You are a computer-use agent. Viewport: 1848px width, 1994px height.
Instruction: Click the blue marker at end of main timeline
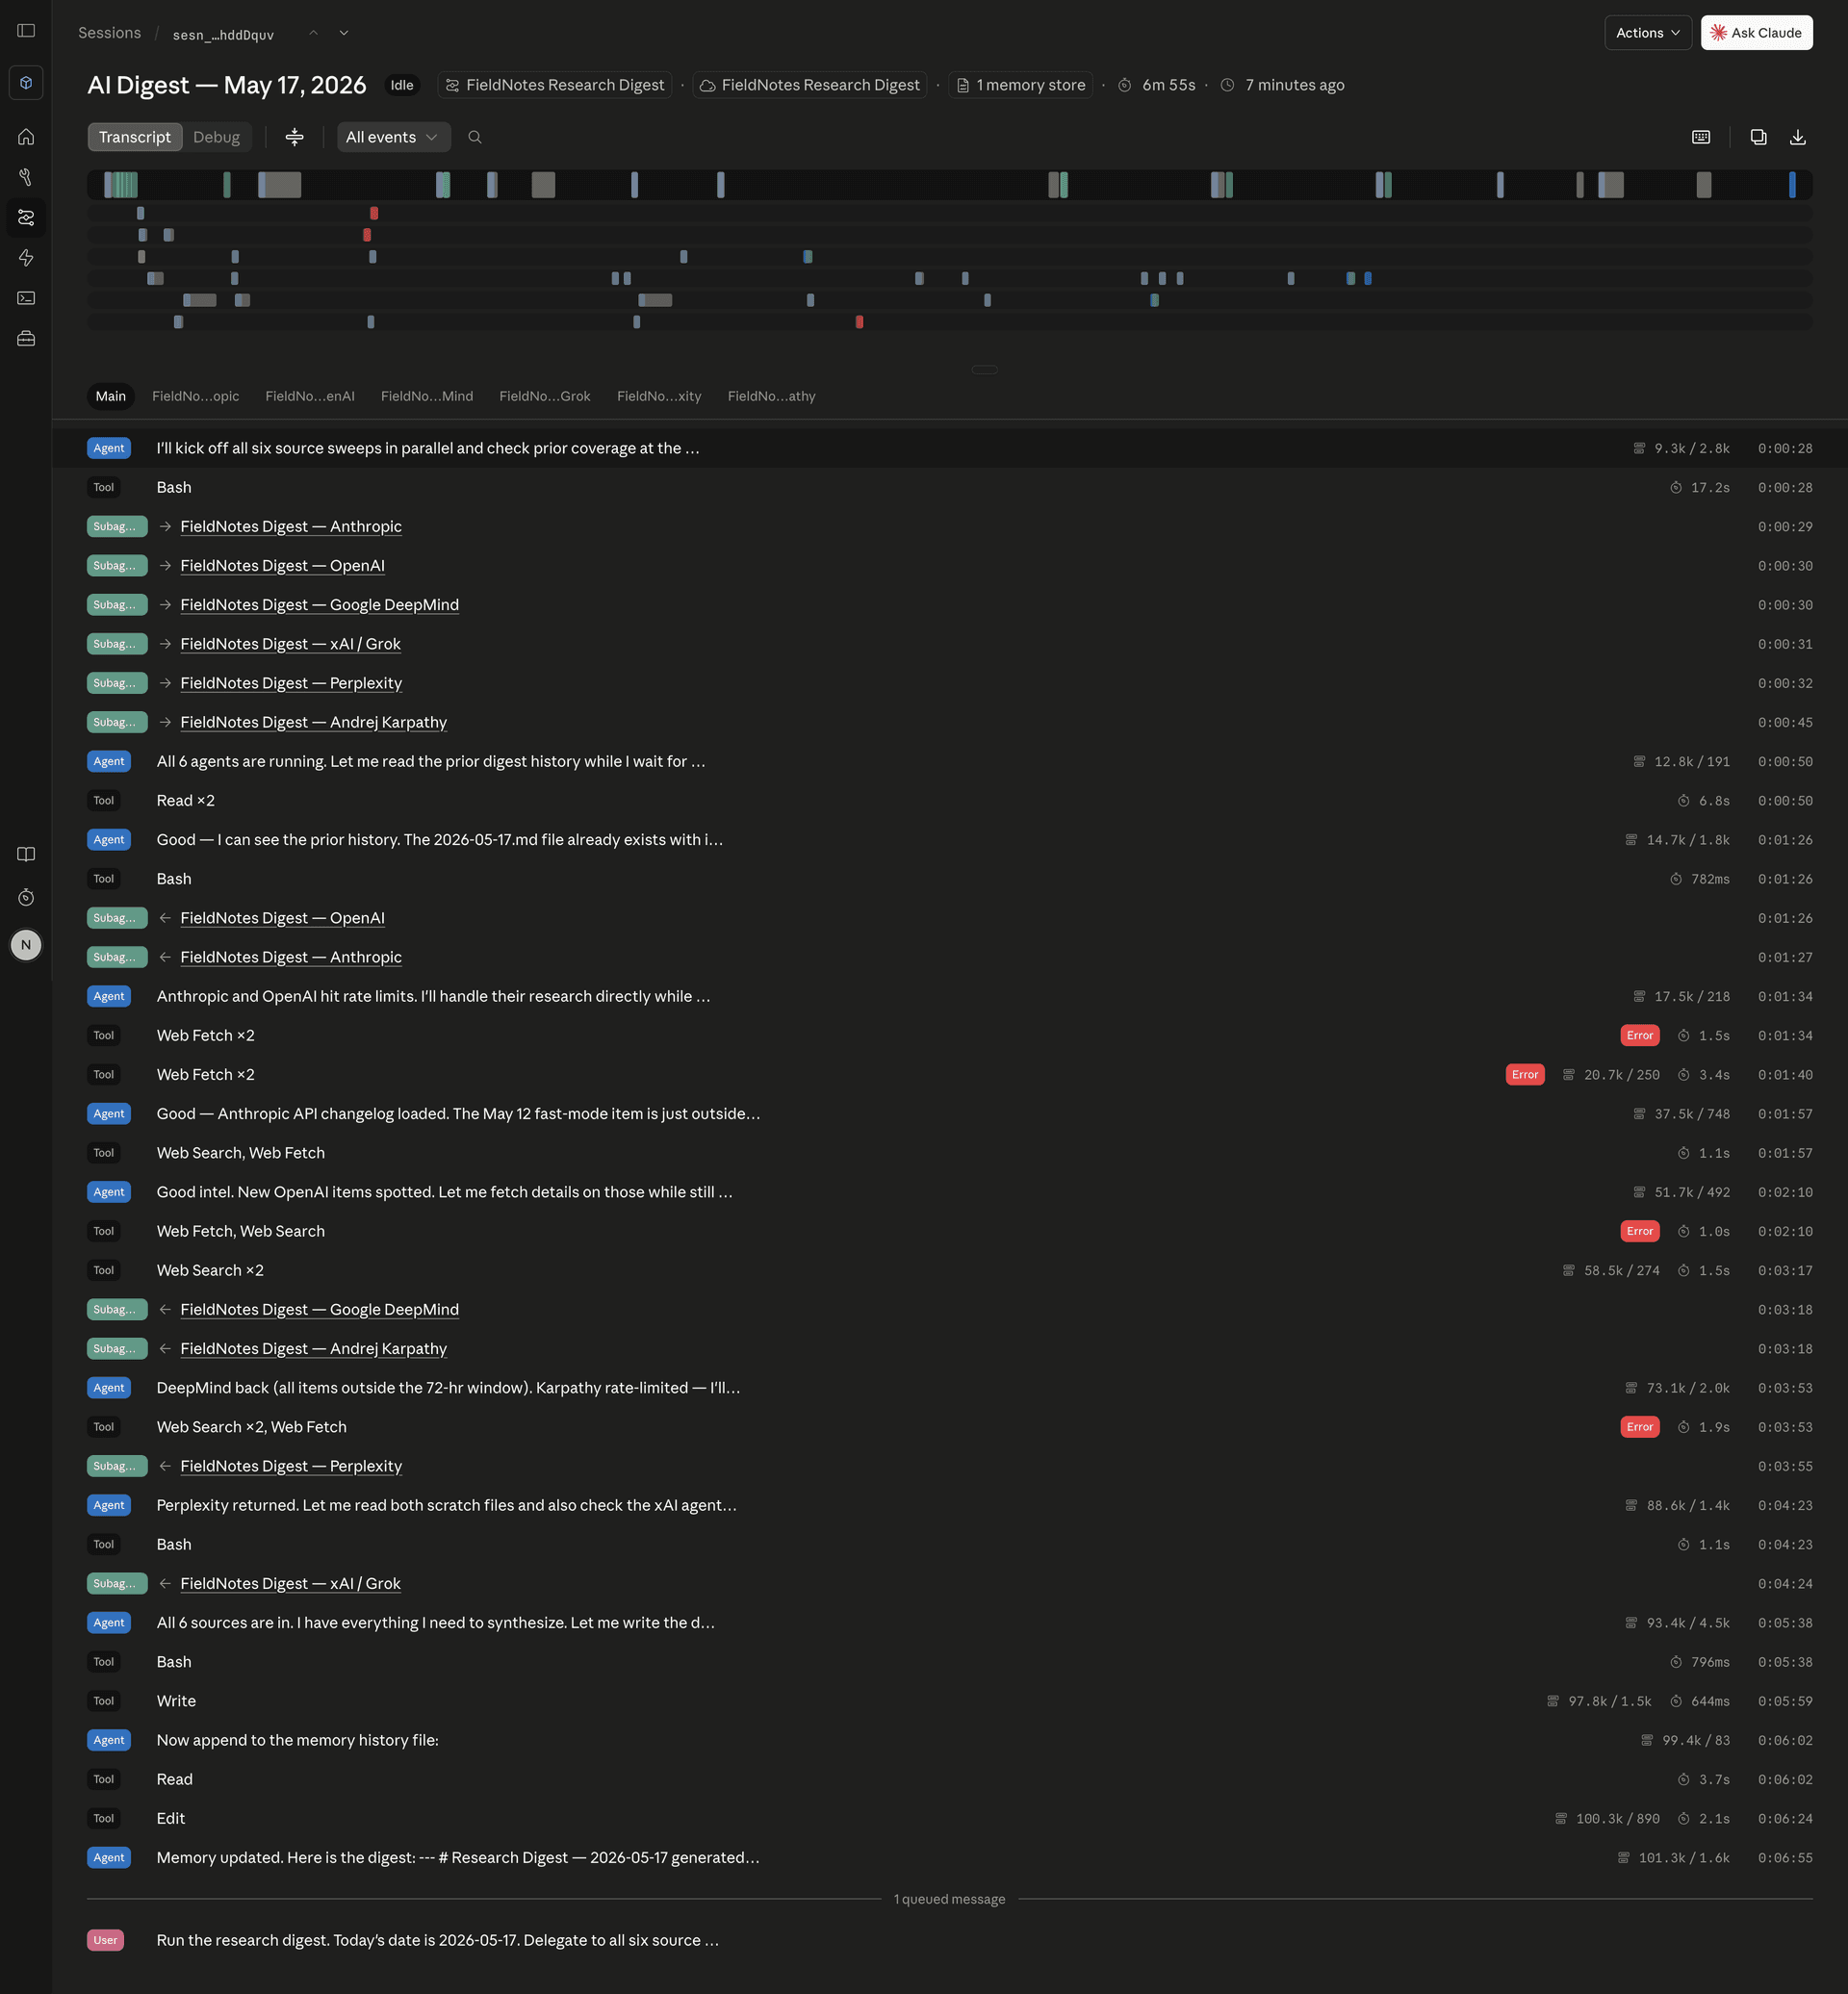click(1792, 184)
